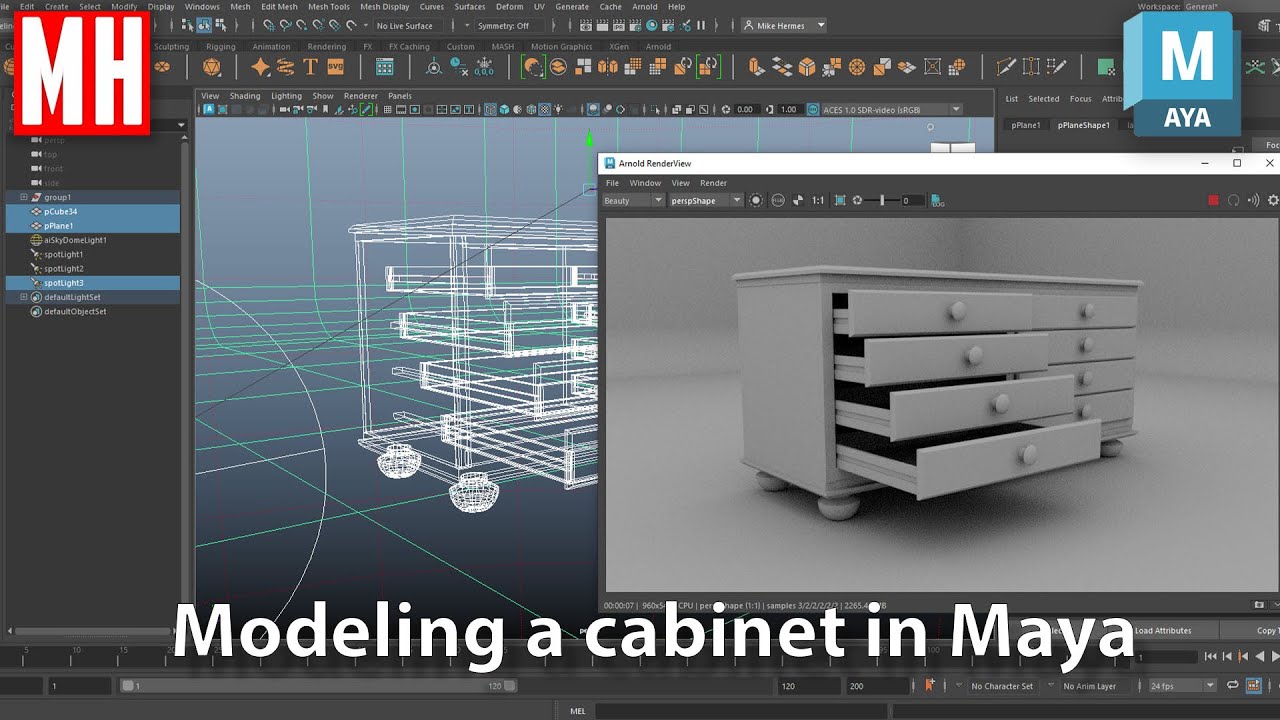Switch to the Motion Graphics shelf tab
Viewport: 1280px width, 720px height.
(x=561, y=46)
